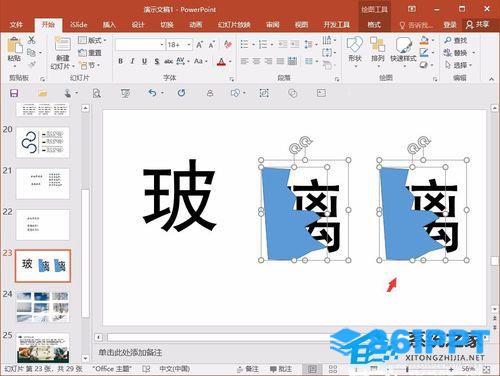The width and height of the screenshot is (500, 376).
Task: Toggle Bold formatting button
Action: [x=121, y=61]
